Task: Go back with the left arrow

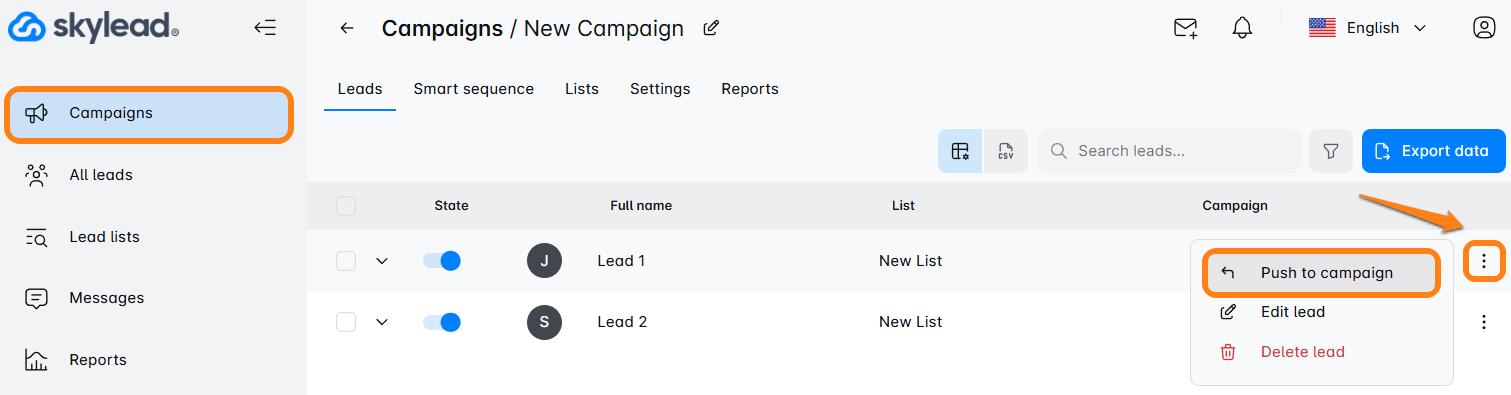Action: tap(347, 28)
